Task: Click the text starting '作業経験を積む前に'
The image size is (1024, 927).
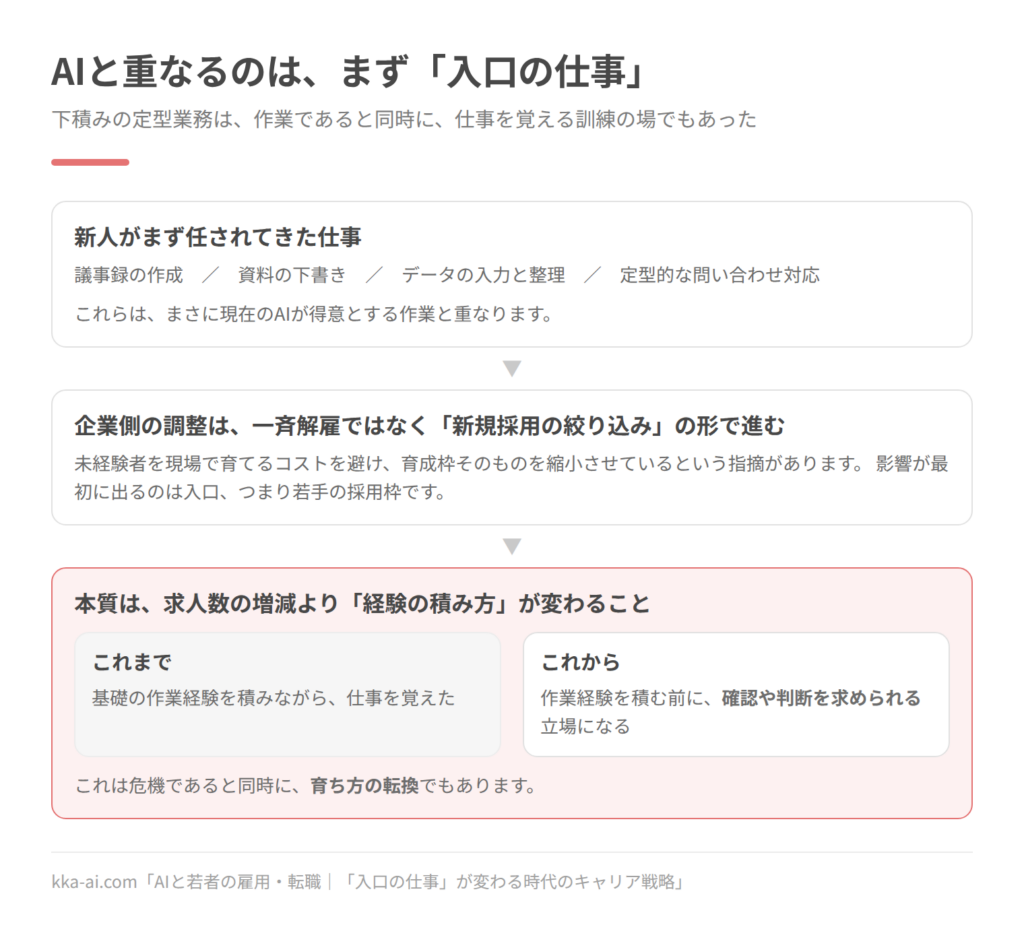Action: click(731, 712)
